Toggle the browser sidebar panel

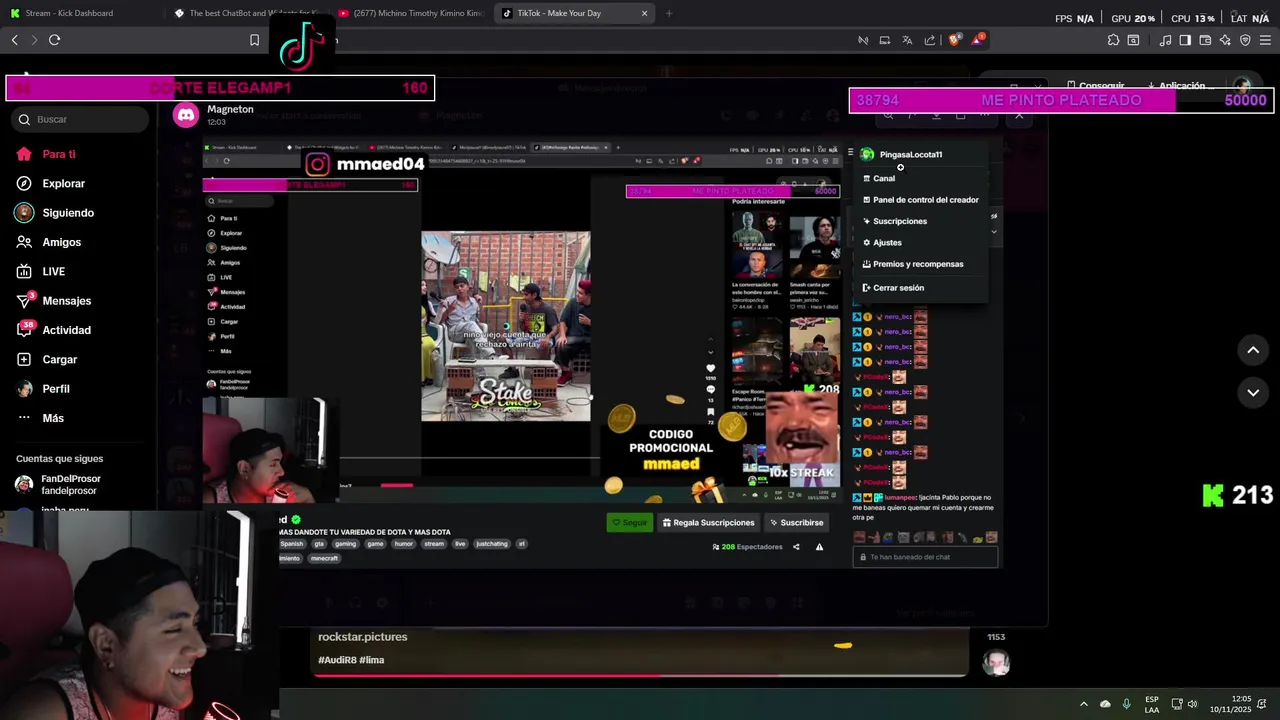(1185, 40)
